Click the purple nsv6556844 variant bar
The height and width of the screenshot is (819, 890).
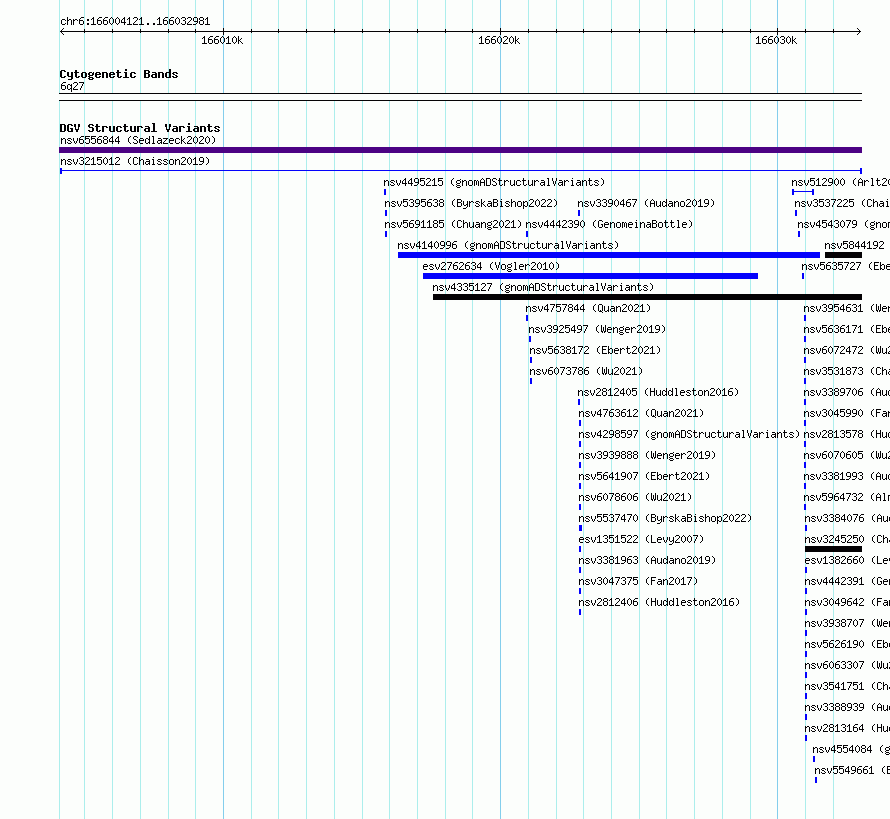[x=460, y=150]
